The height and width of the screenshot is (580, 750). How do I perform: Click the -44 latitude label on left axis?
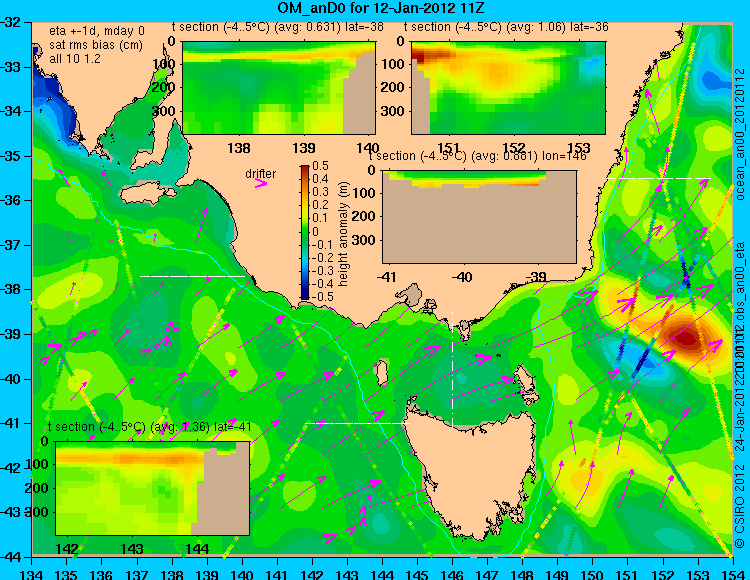(x=11, y=557)
